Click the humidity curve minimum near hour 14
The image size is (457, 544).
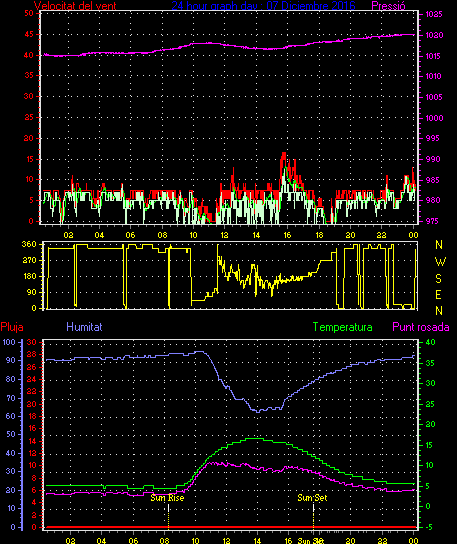point(258,411)
